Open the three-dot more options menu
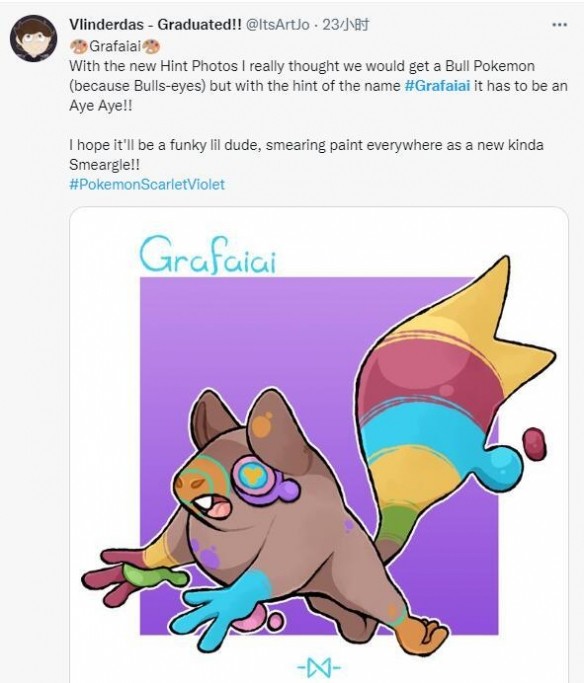Screen dimensions: 584x683 coord(559,25)
